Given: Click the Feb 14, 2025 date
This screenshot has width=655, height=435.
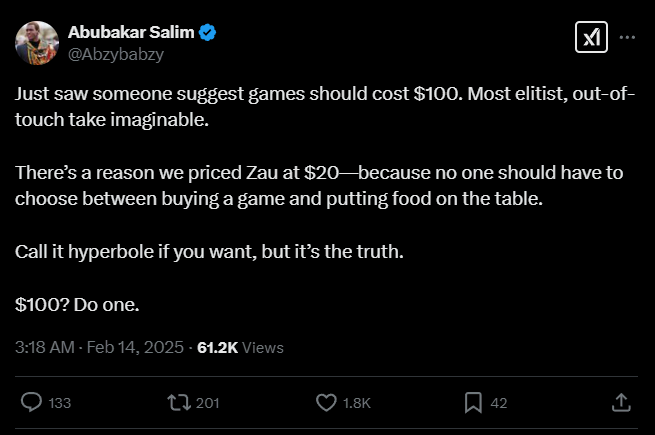Looking at the screenshot, I should (x=137, y=348).
